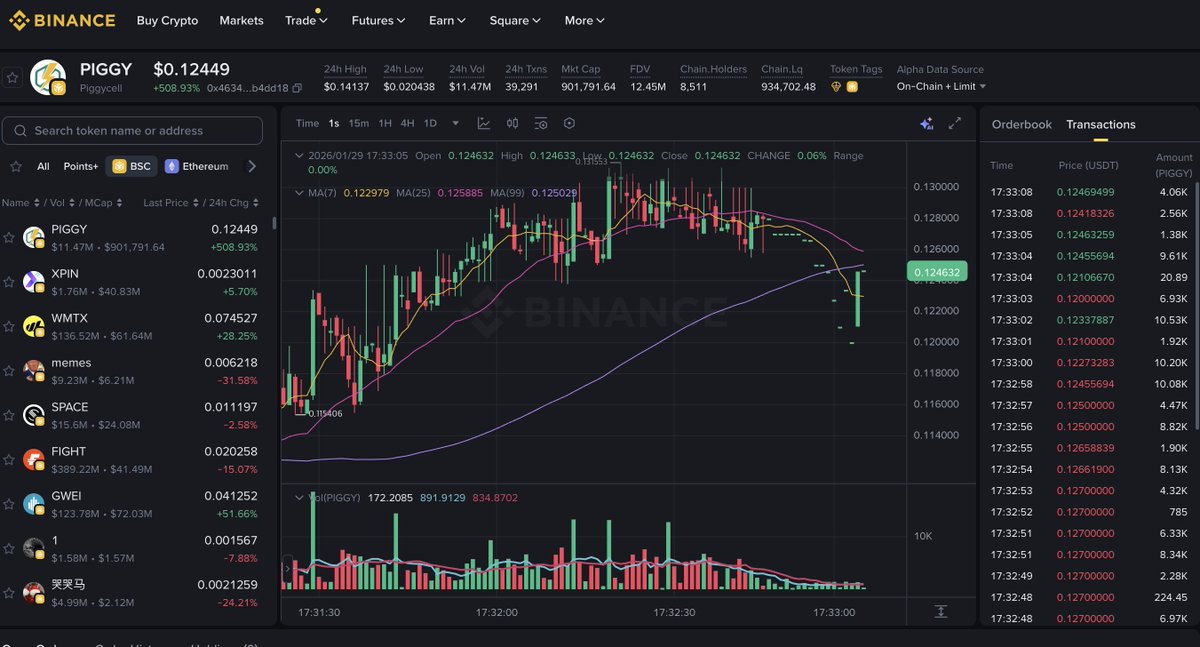The image size is (1200, 647).
Task: Favorite the WMTX token row
Action: click(x=9, y=325)
